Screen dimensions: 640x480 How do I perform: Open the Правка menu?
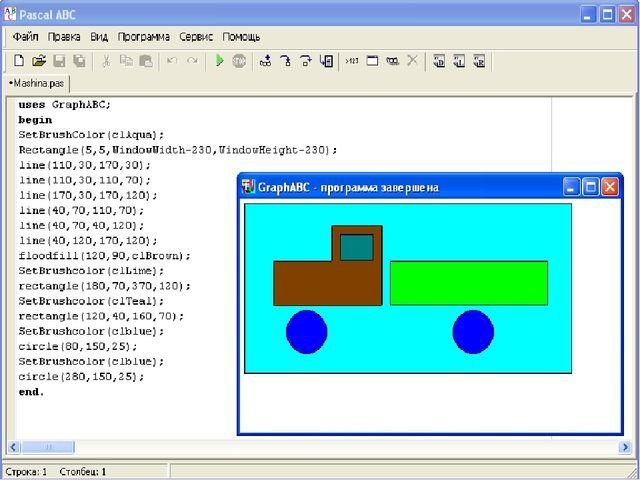pos(64,36)
